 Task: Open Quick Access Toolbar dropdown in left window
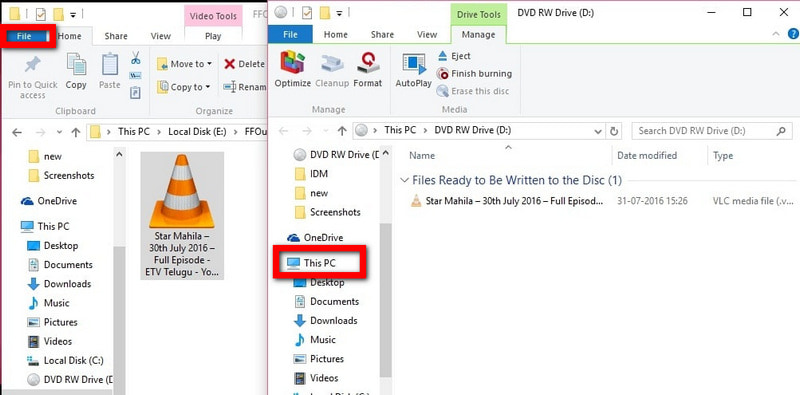(73, 15)
